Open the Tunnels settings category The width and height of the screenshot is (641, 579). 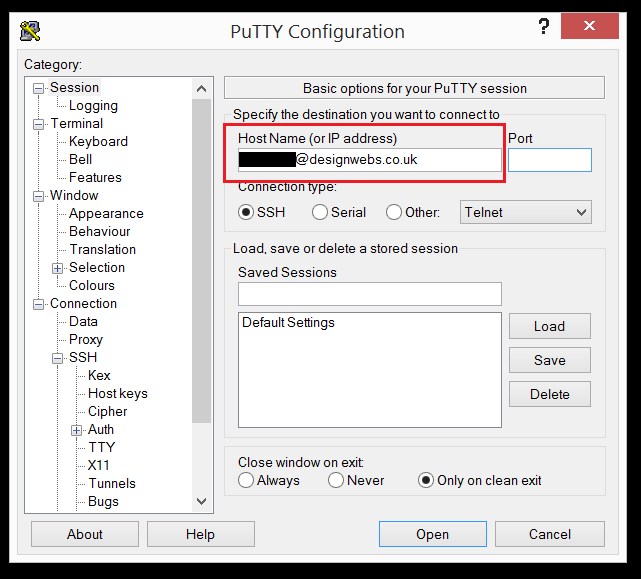pyautogui.click(x=111, y=483)
